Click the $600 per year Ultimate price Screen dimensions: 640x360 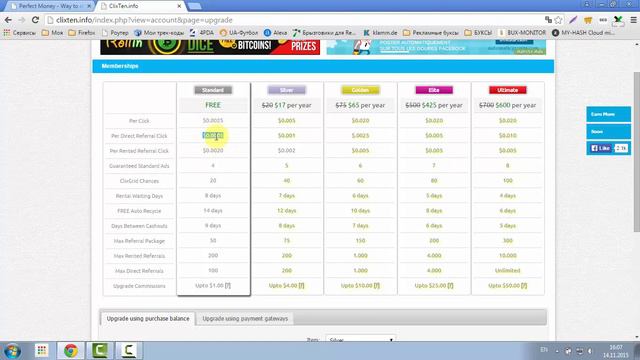click(x=516, y=105)
